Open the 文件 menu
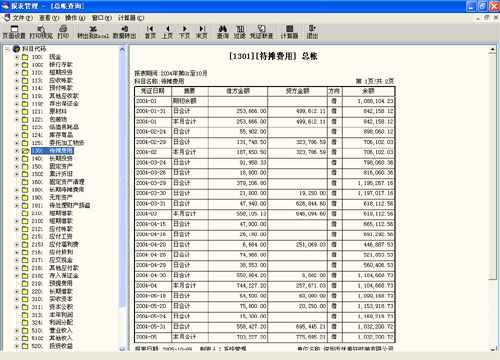The height and width of the screenshot is (360, 500). click(x=22, y=18)
